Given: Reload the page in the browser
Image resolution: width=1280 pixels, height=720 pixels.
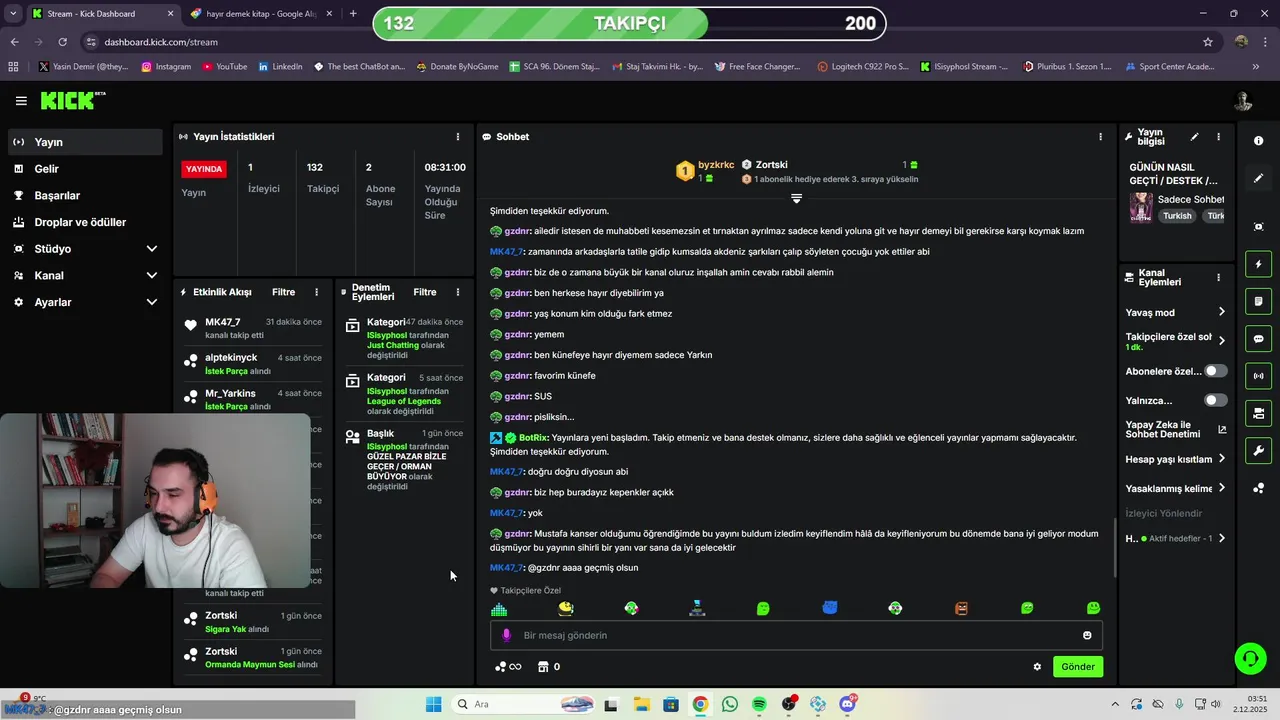Looking at the screenshot, I should point(62,42).
